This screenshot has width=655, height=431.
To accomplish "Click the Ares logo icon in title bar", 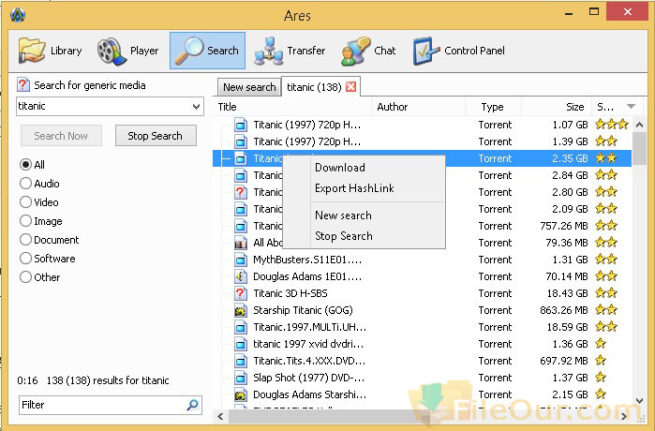I will 18,15.
